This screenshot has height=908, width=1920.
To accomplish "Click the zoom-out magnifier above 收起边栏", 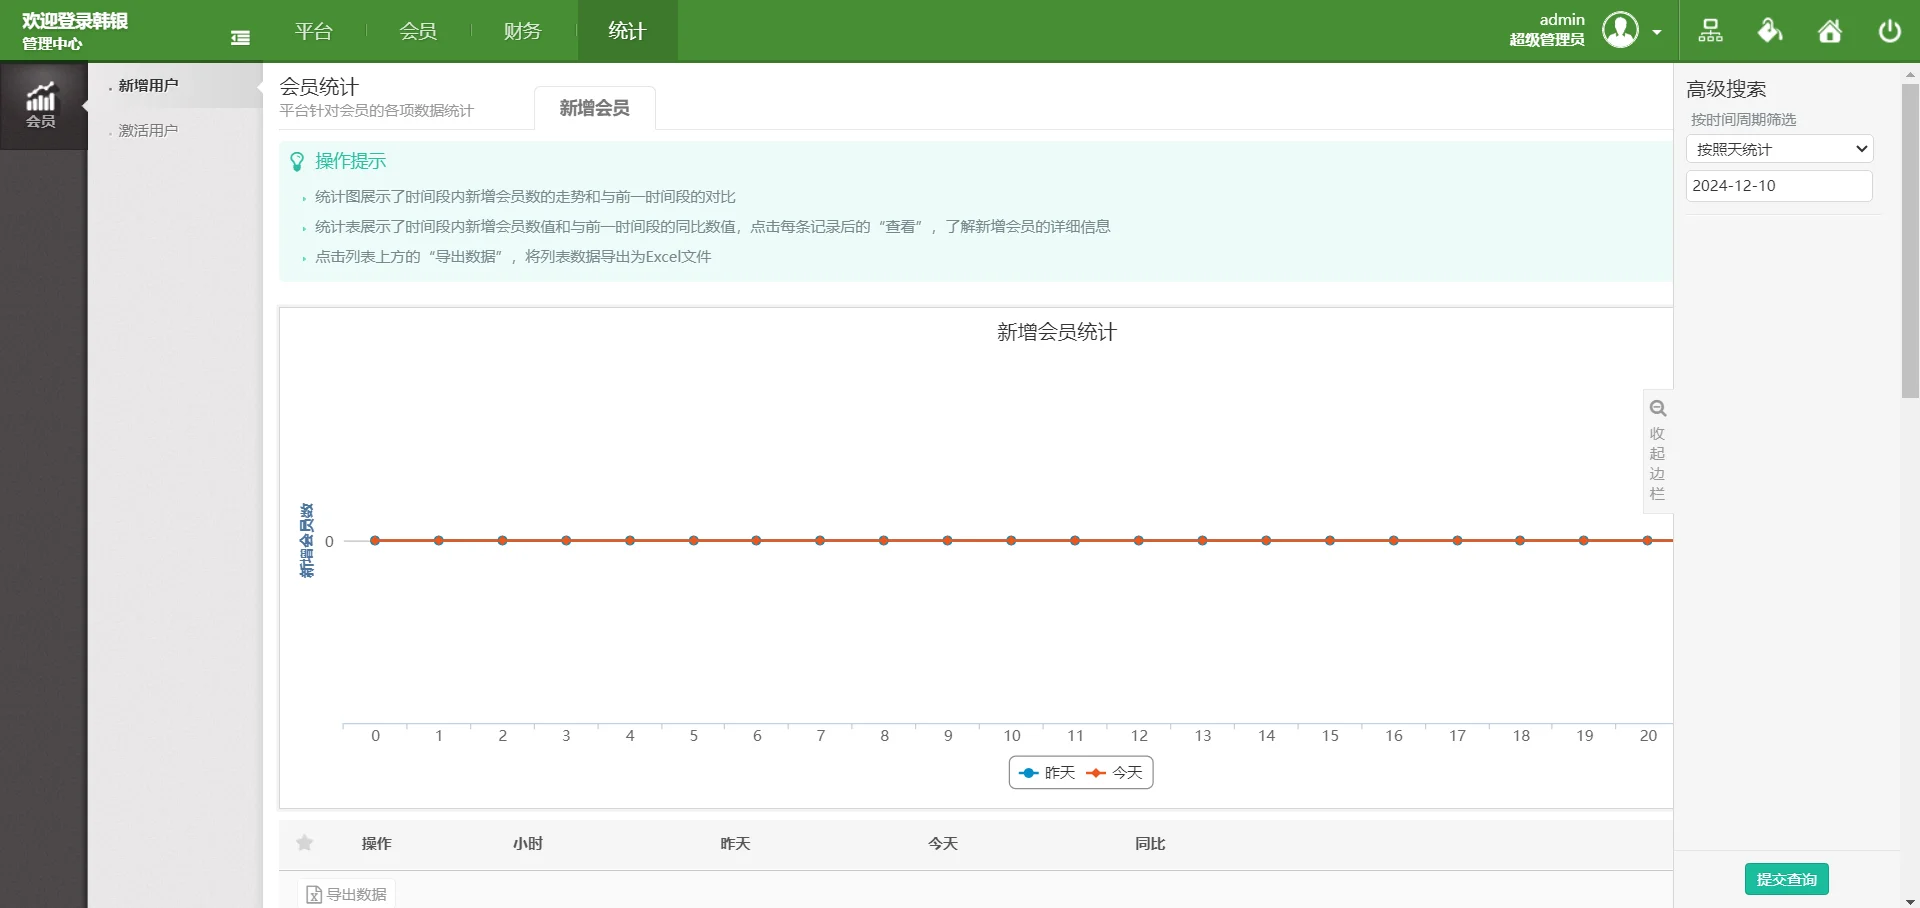I will click(x=1657, y=408).
